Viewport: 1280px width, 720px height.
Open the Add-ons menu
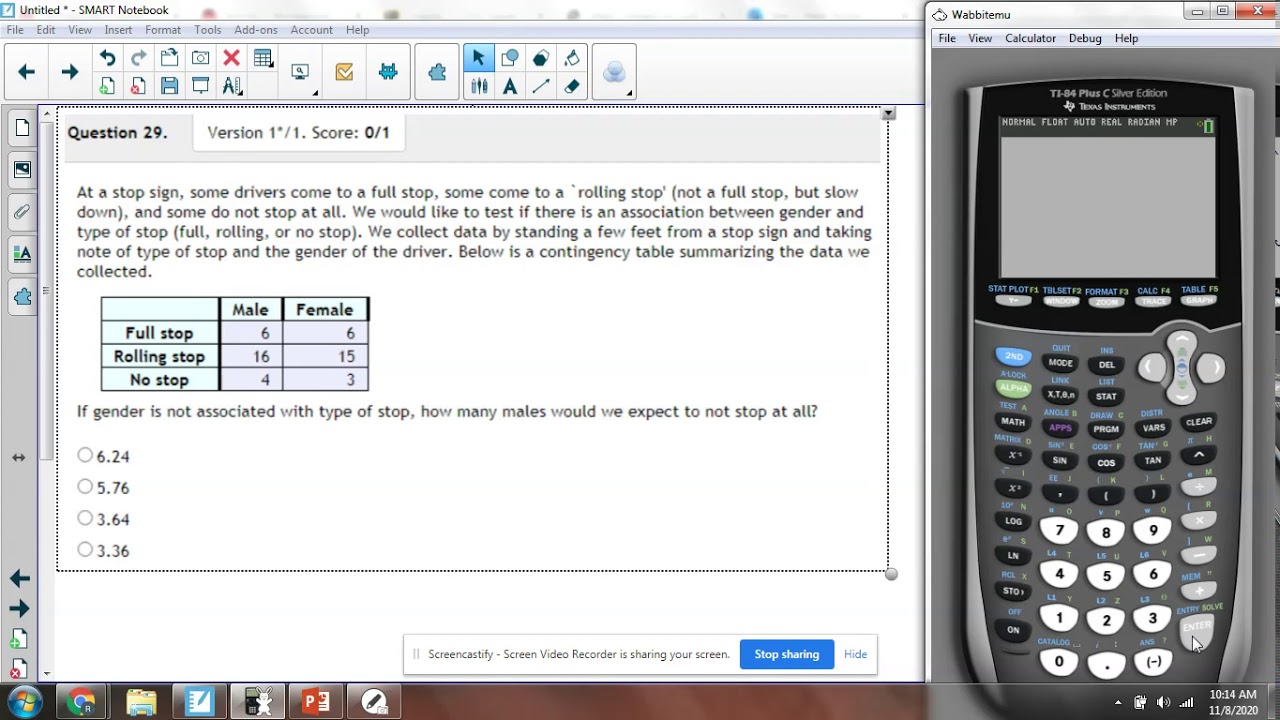coord(256,30)
